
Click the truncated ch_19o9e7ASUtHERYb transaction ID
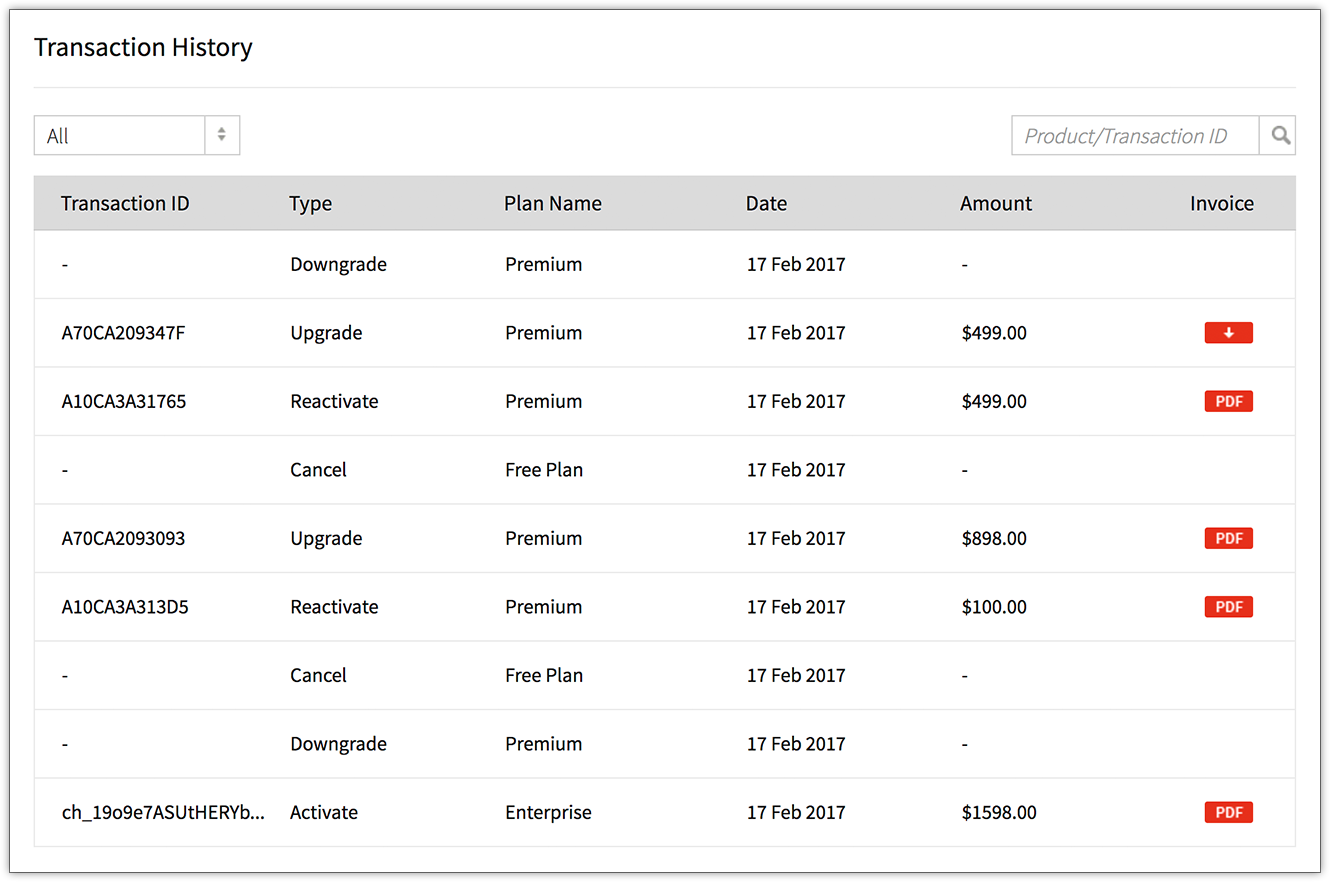(x=164, y=812)
